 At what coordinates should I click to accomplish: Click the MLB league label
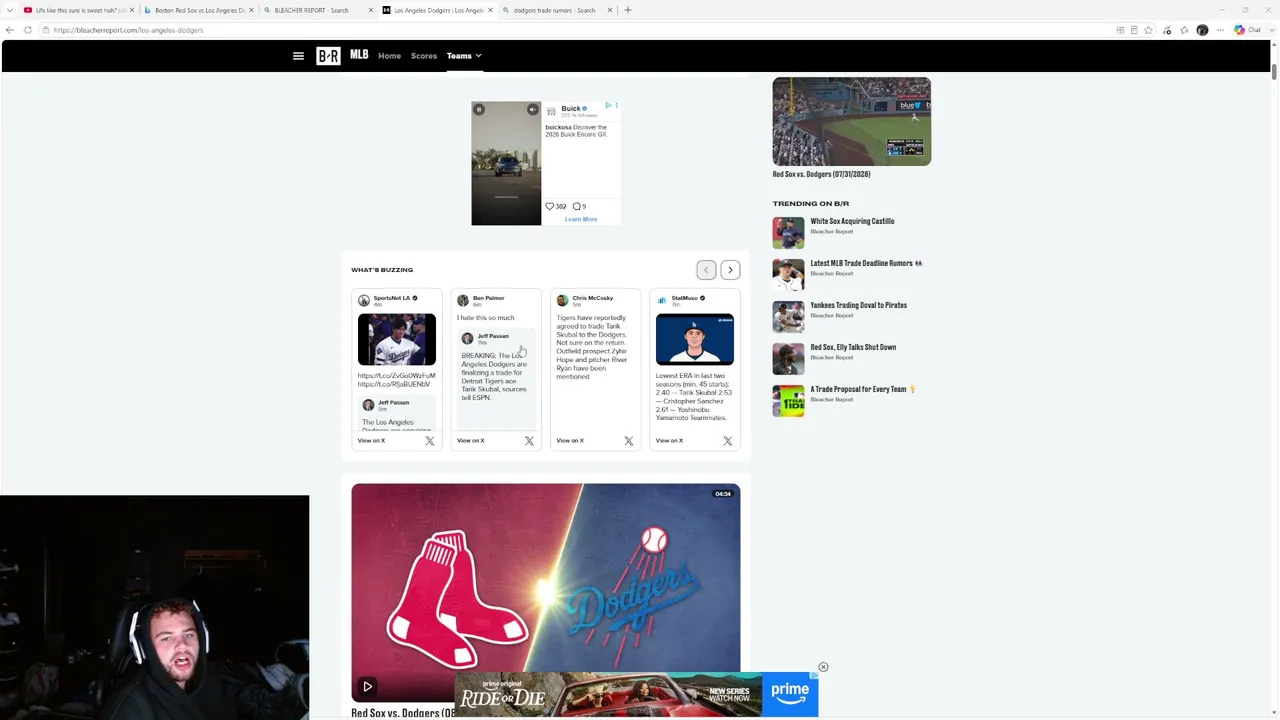click(359, 55)
